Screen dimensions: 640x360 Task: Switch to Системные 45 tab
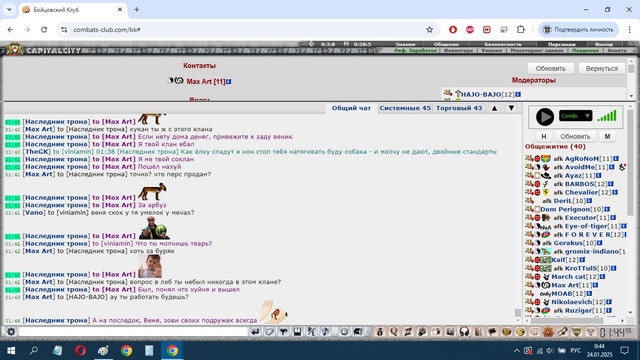(405, 108)
